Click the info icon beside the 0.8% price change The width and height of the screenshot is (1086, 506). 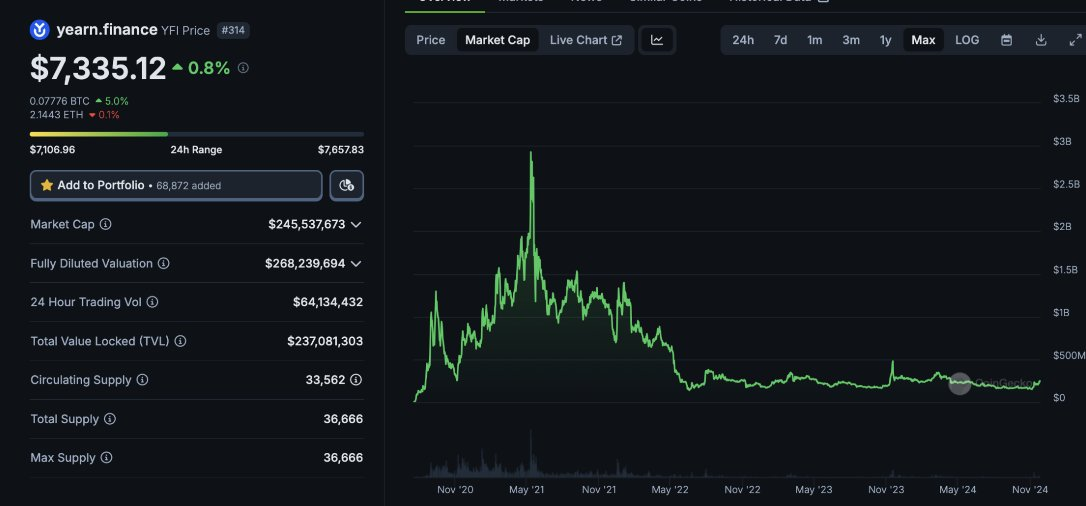pos(243,68)
